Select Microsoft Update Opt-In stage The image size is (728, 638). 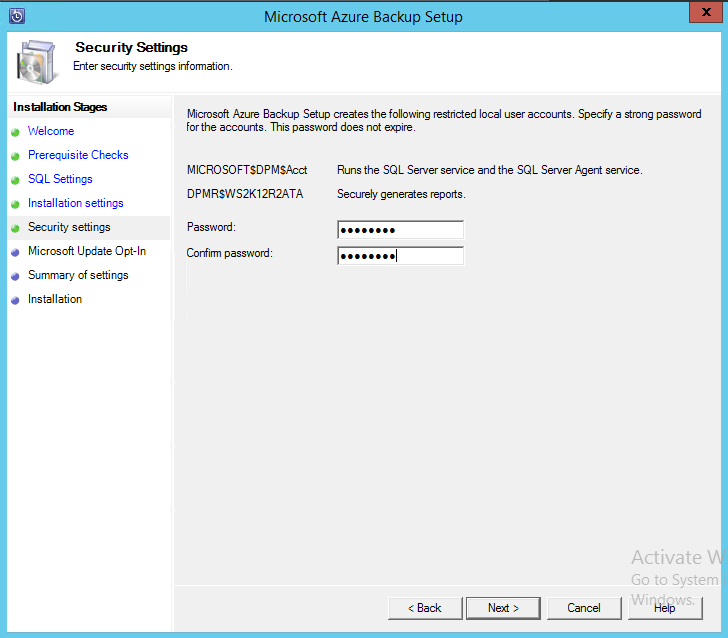click(87, 251)
